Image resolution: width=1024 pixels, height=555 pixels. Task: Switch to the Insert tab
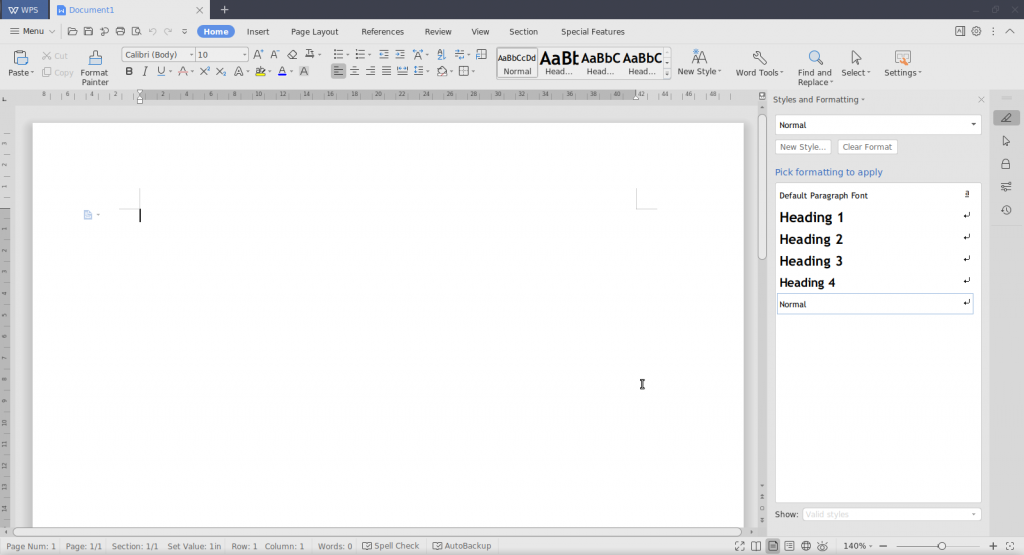pos(258,31)
